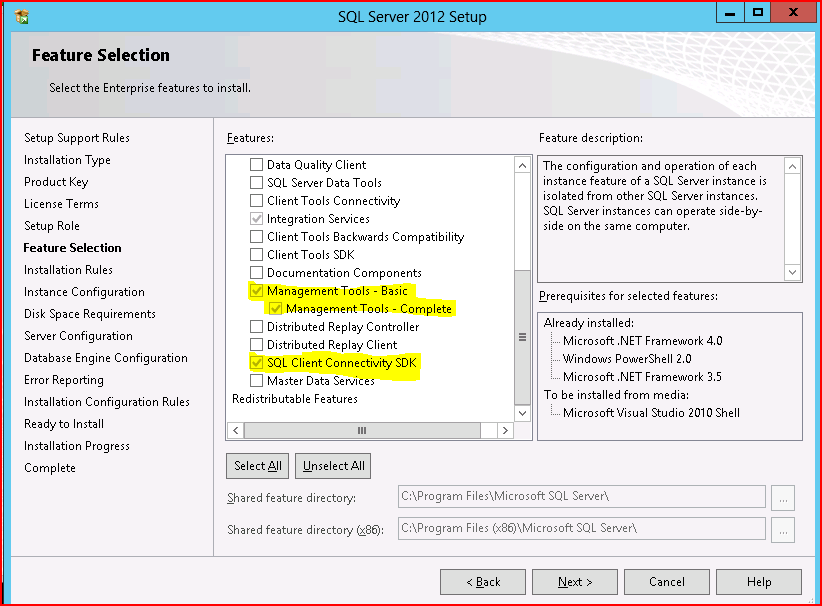Click the features list vertical scrollbar thumb

523,337
